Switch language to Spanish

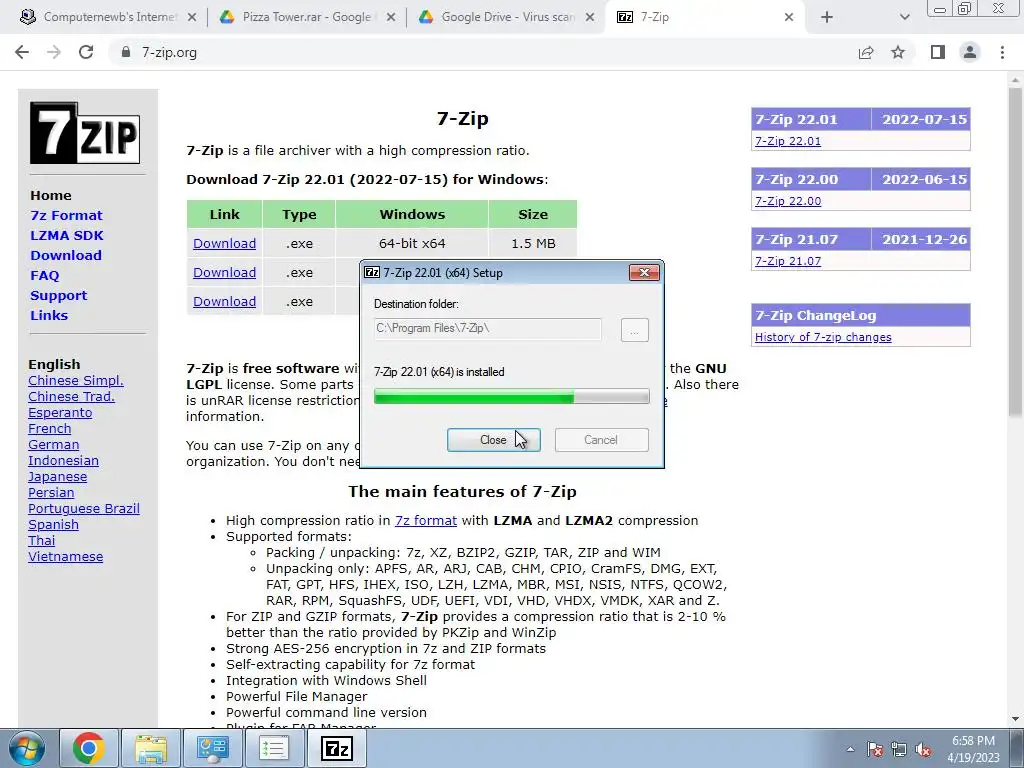54,524
